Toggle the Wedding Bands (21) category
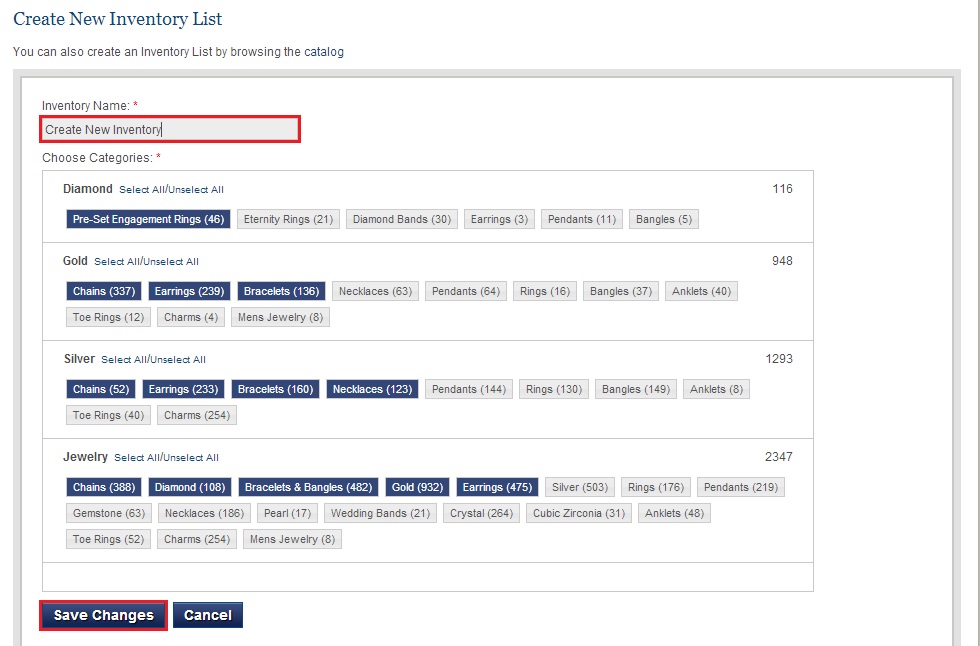The image size is (980, 646). coord(381,514)
